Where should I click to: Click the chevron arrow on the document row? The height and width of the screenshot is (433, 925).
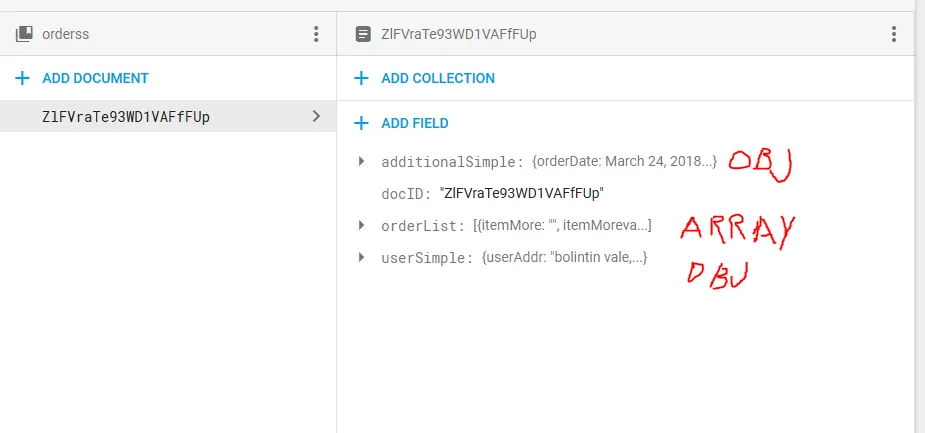click(x=316, y=116)
